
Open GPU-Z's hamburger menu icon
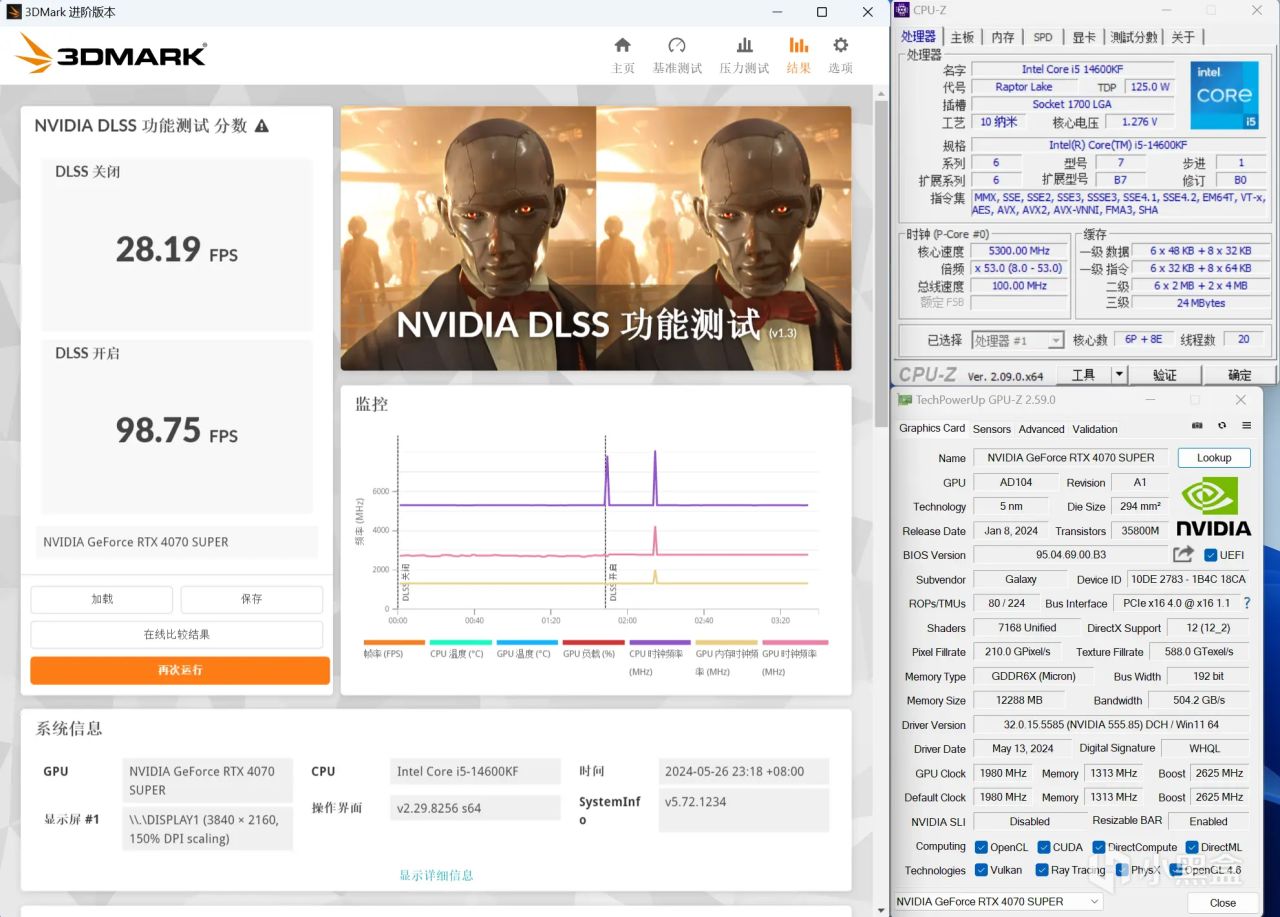1246,426
